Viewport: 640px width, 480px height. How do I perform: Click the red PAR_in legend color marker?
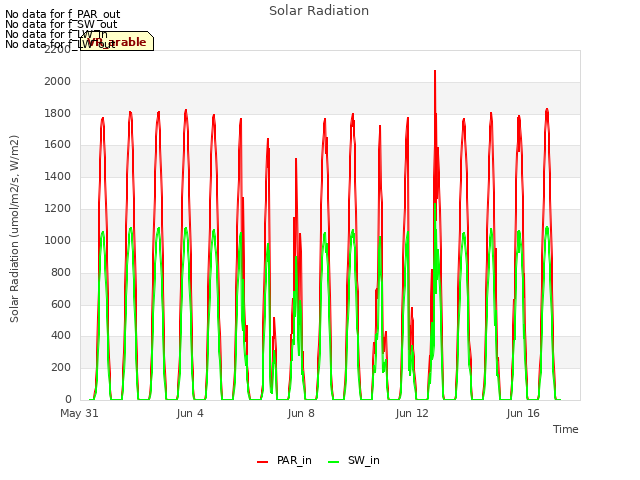pos(262,462)
